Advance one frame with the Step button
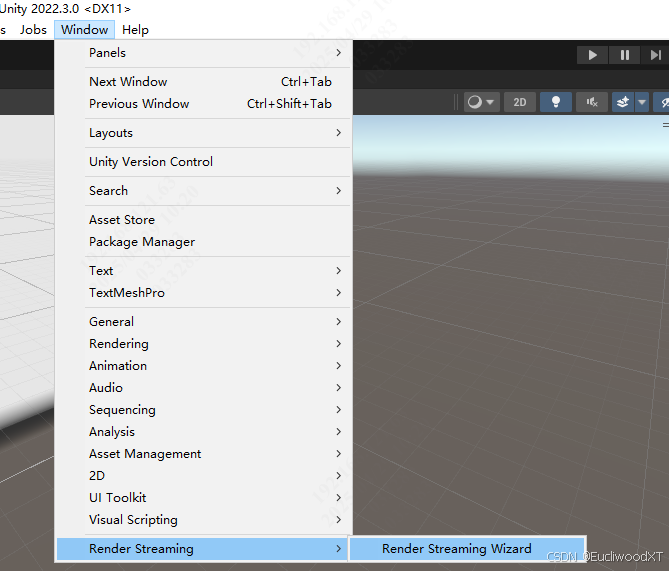Viewport: 669px width, 571px height. click(x=655, y=55)
